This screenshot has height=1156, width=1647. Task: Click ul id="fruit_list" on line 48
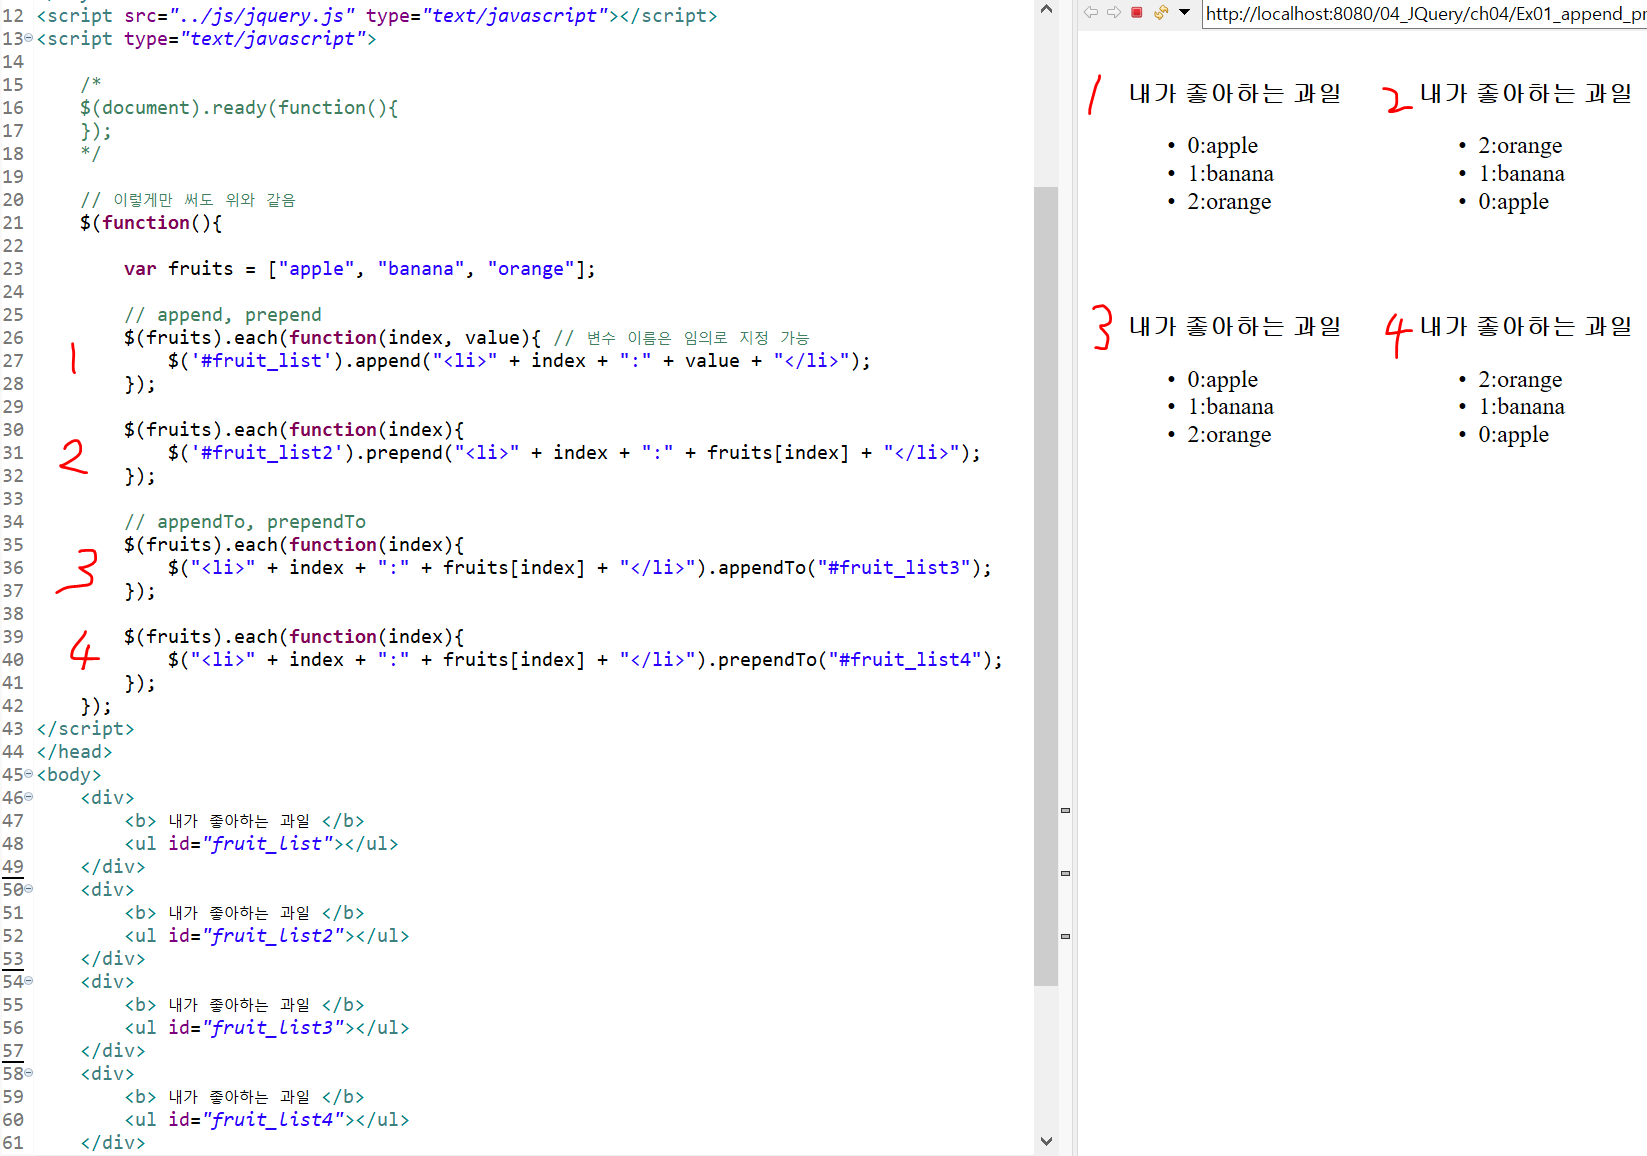pos(261,844)
